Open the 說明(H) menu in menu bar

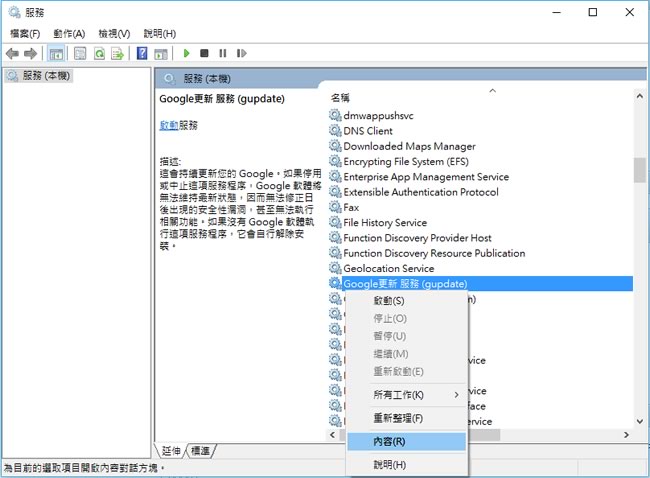[160, 34]
